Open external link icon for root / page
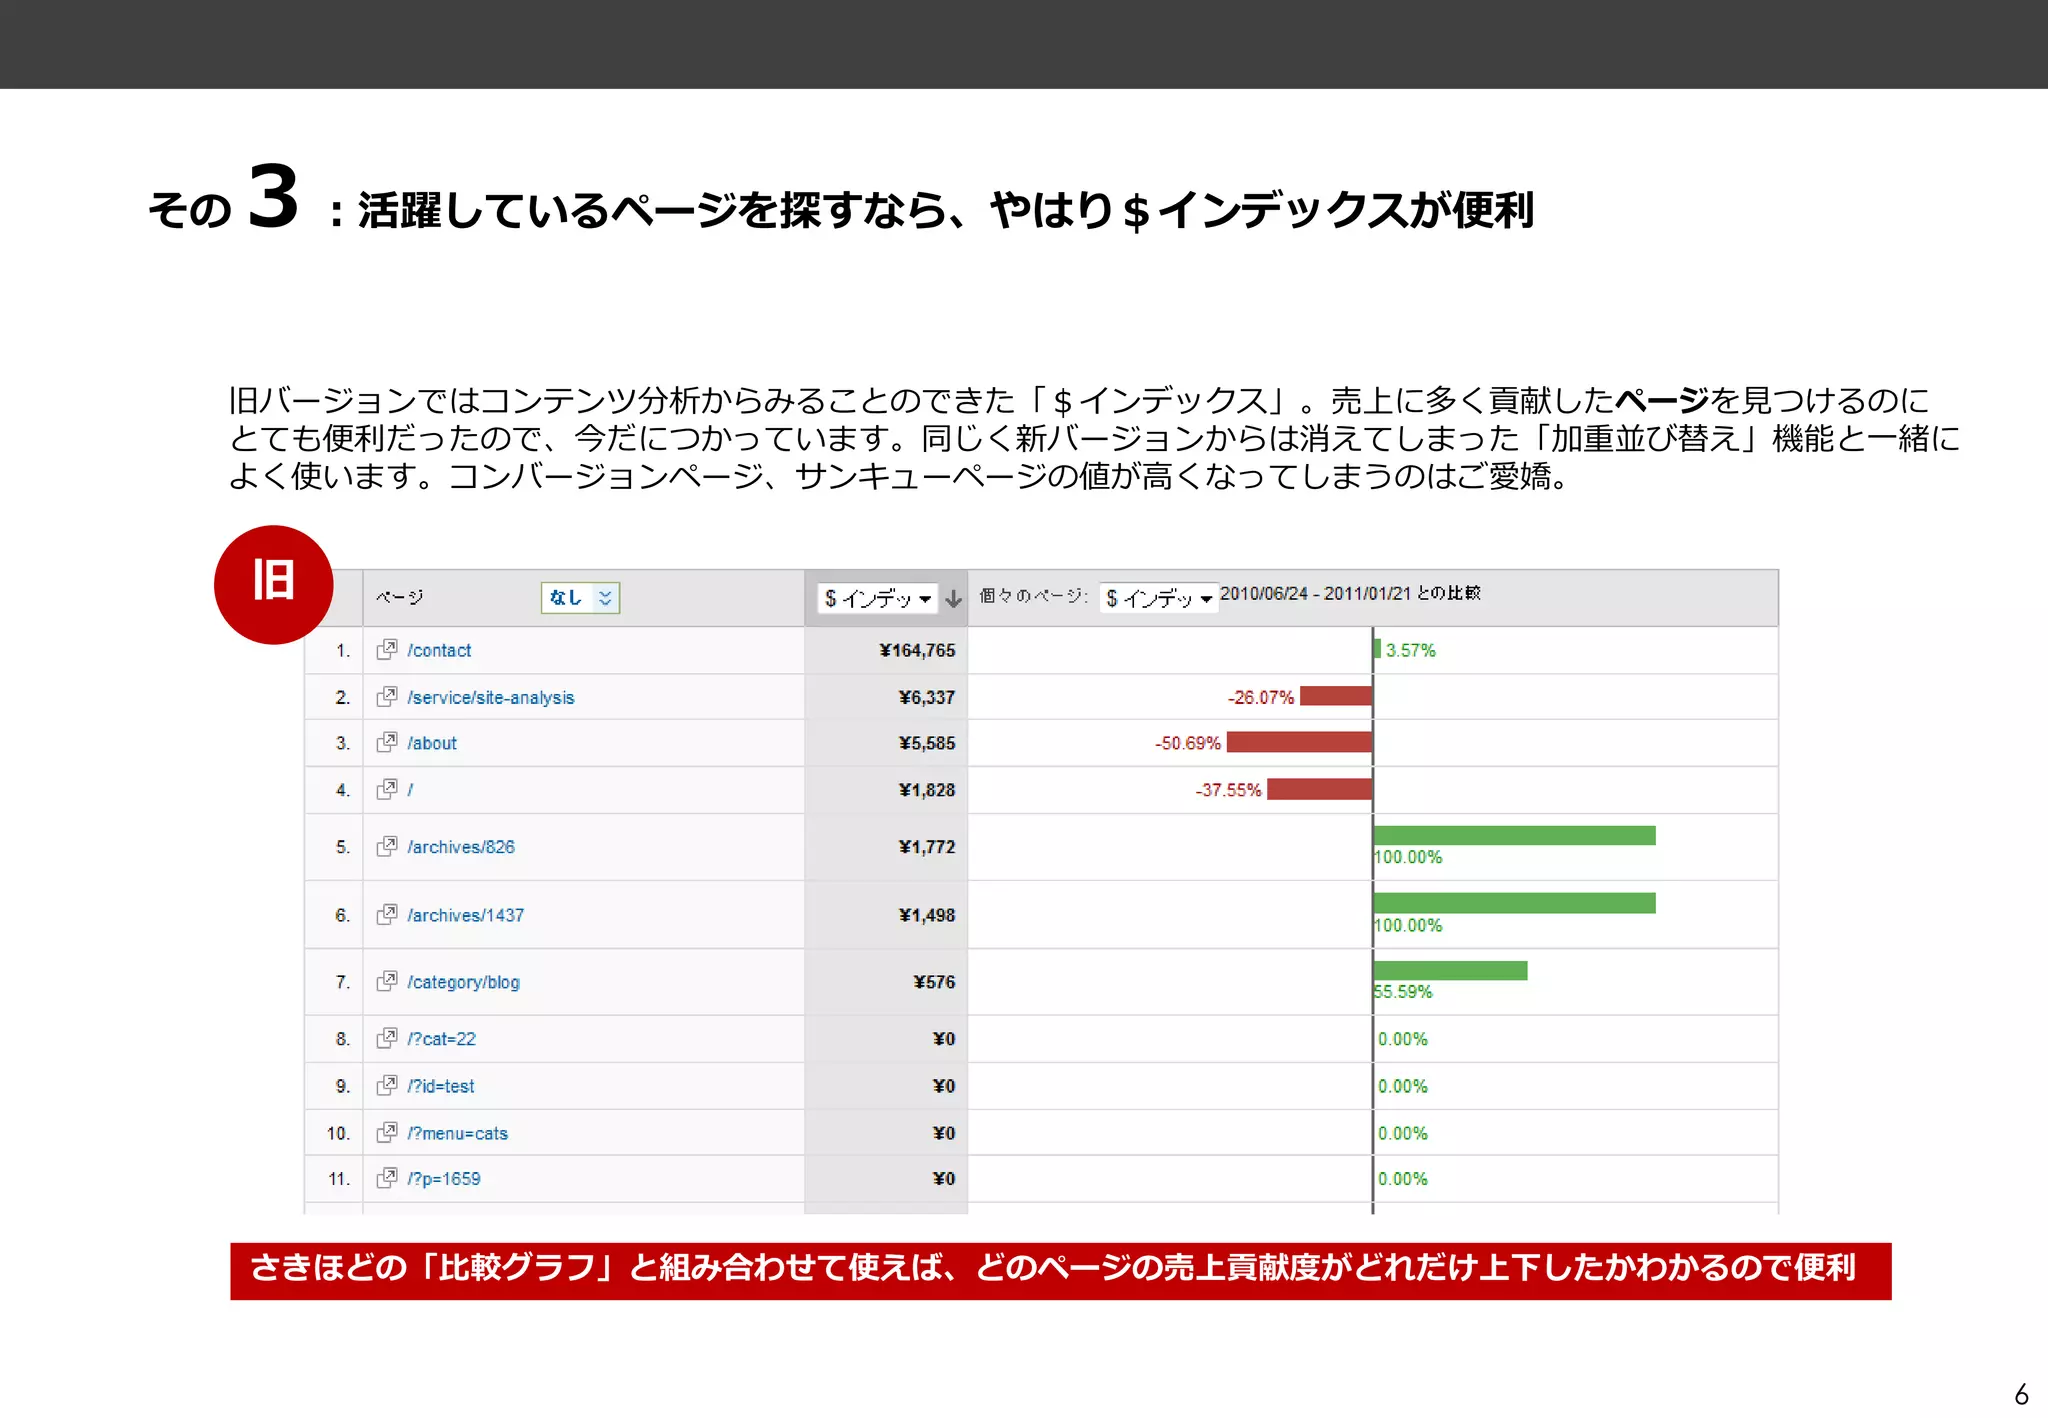 [x=386, y=790]
